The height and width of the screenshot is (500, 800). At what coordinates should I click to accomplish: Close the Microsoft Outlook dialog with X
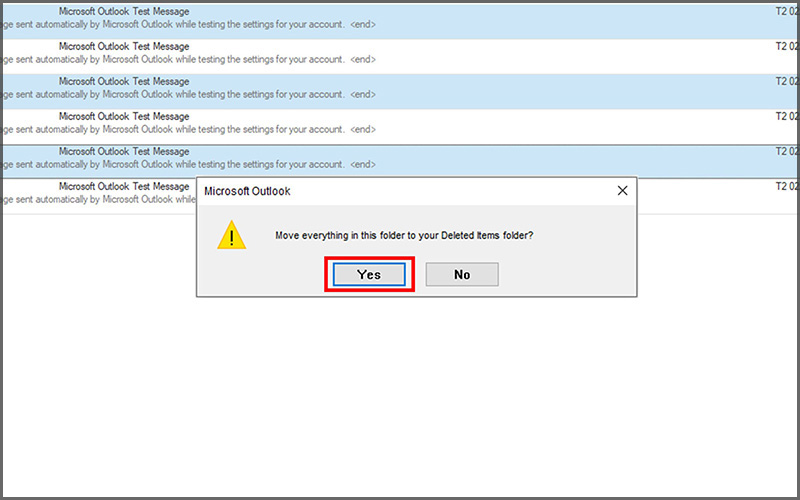(x=622, y=191)
